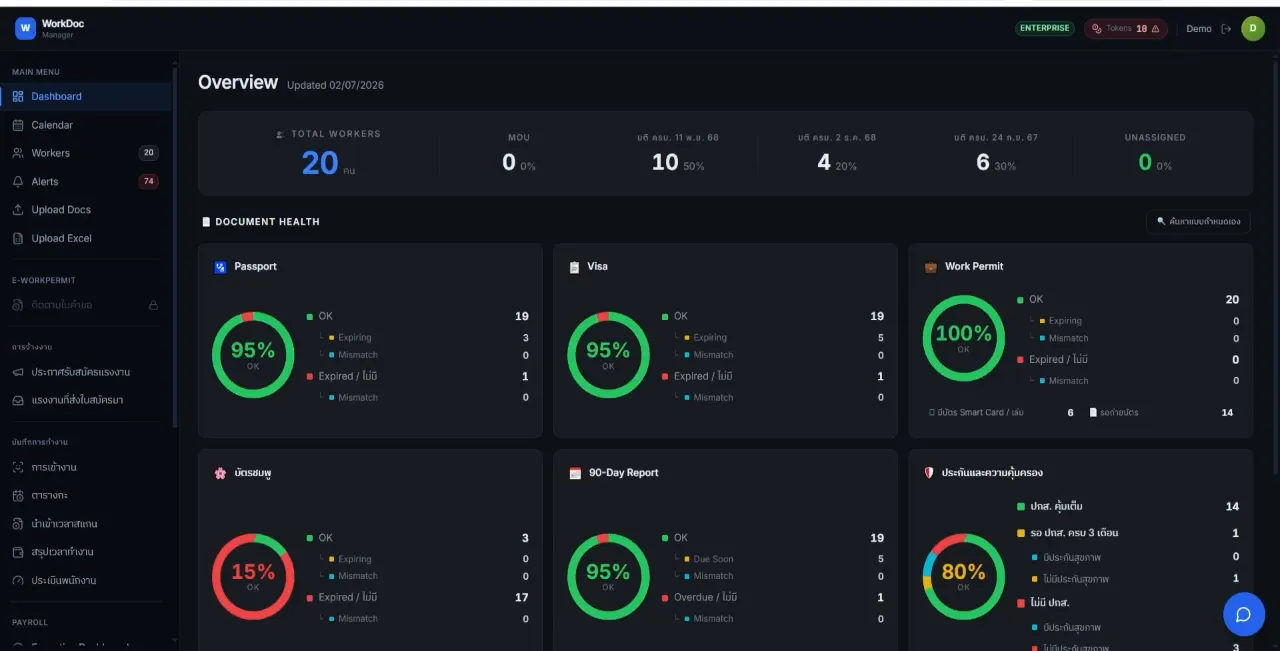Click the บัตรชมพู 15% progress ring
The width and height of the screenshot is (1280, 651).
[253, 576]
